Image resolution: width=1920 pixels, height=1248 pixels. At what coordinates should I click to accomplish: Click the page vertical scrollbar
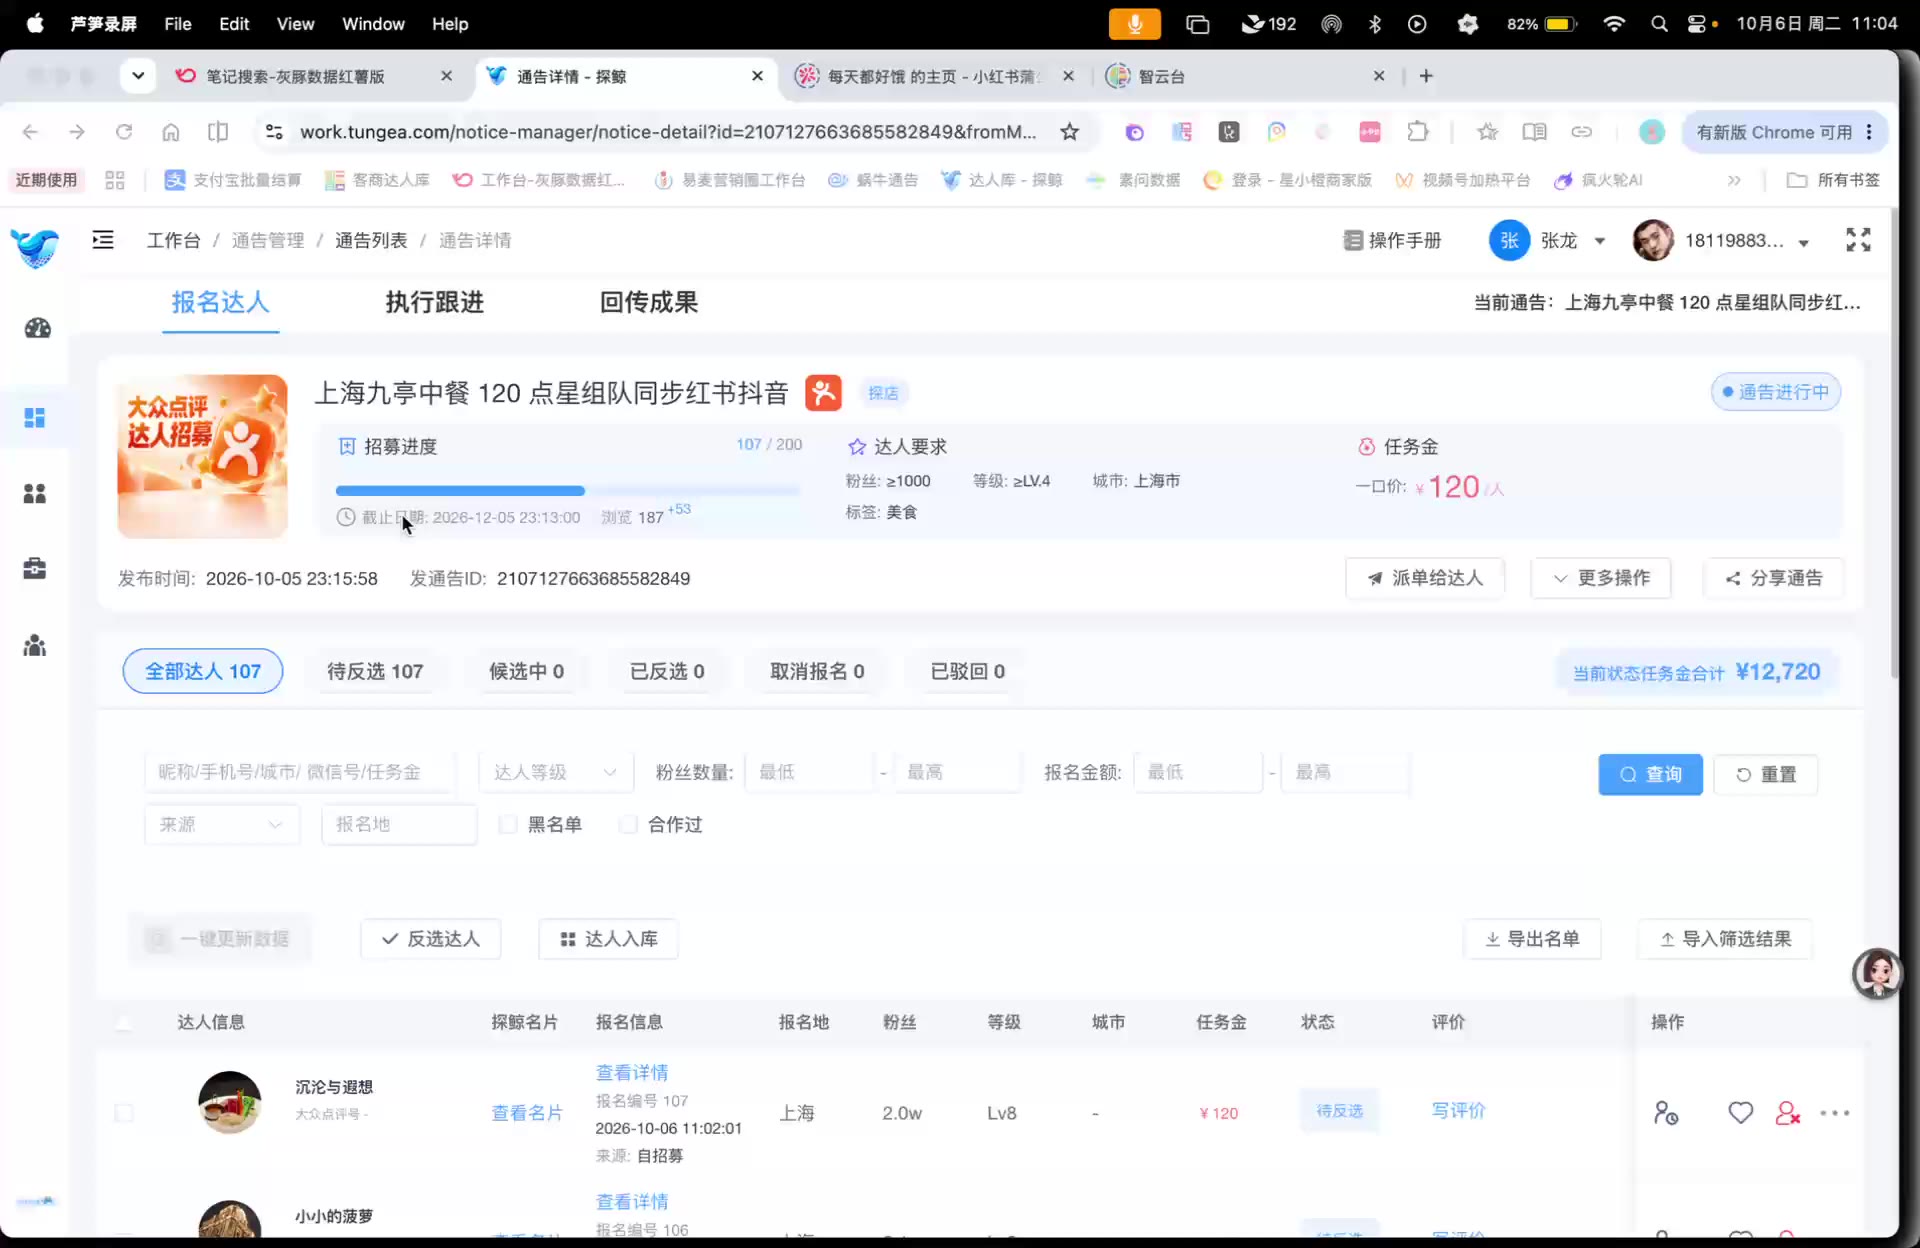click(1894, 445)
